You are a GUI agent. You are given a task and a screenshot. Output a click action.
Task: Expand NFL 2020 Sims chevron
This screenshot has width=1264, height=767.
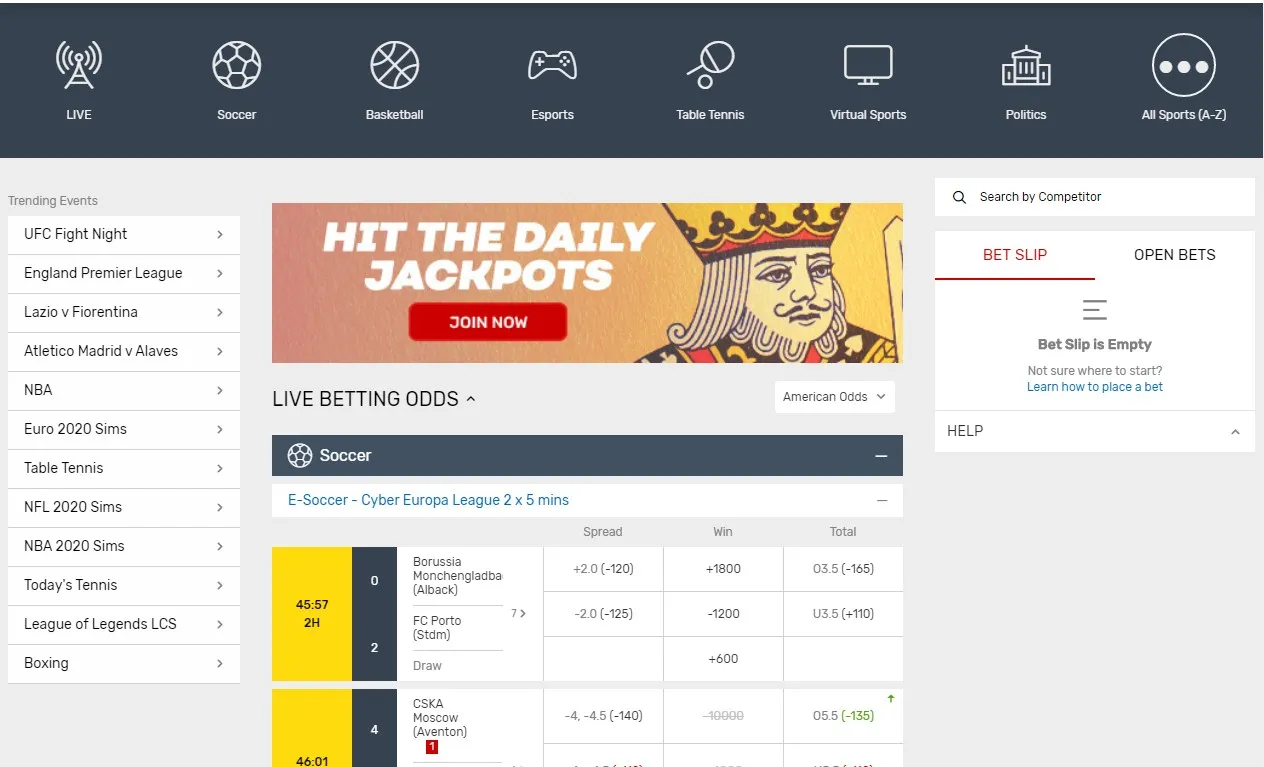click(219, 507)
